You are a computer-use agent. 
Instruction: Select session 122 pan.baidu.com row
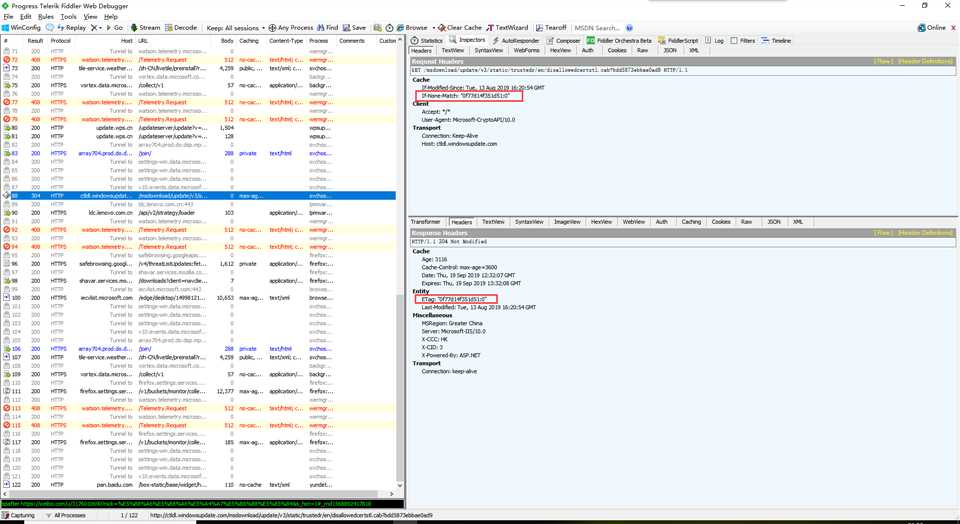(199, 484)
